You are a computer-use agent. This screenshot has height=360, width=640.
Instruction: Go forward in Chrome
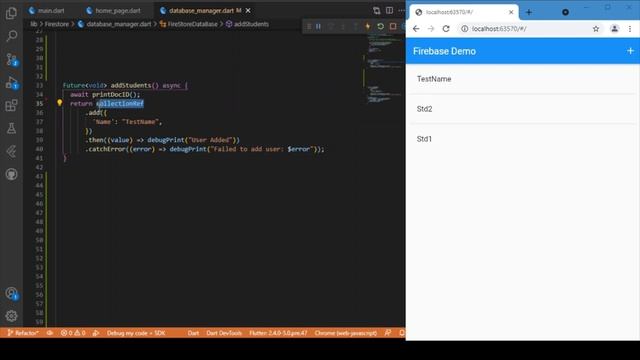click(431, 29)
